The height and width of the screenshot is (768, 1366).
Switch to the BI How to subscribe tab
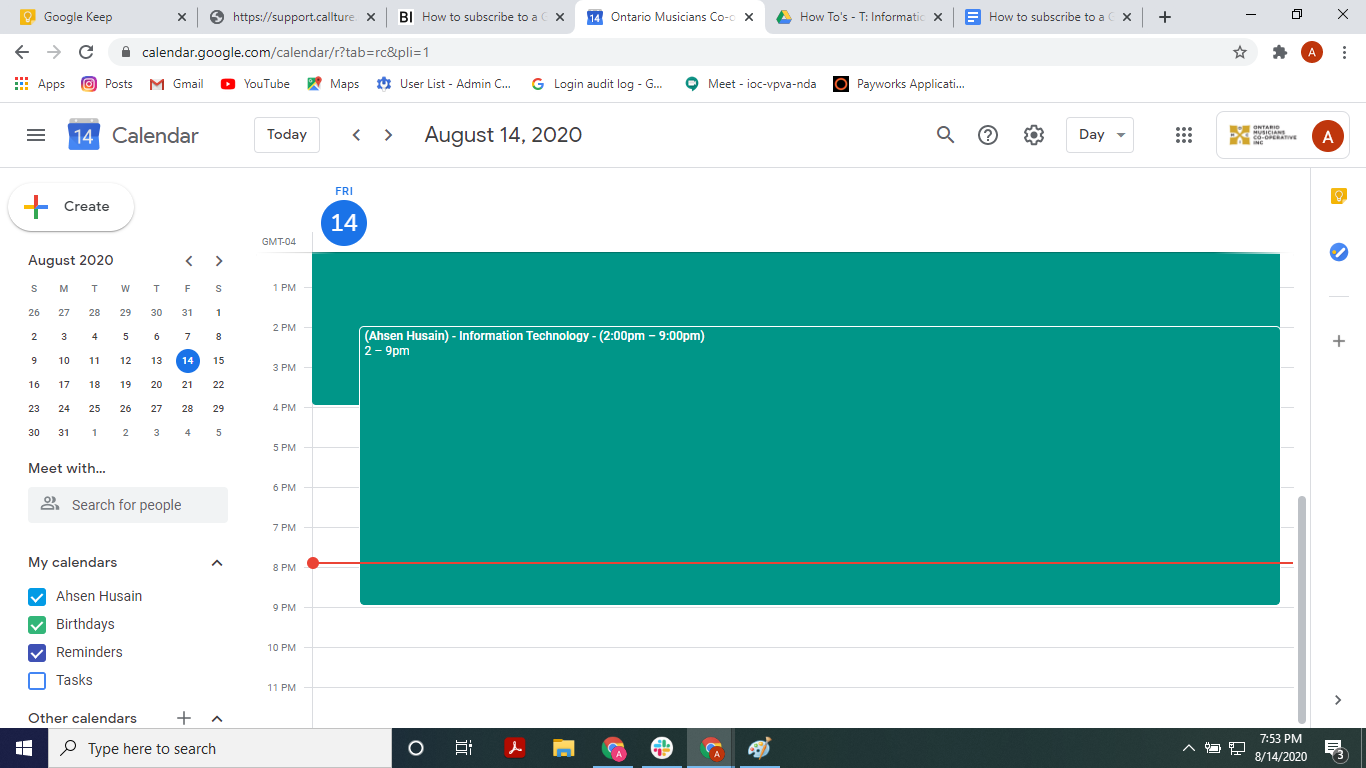click(x=480, y=17)
